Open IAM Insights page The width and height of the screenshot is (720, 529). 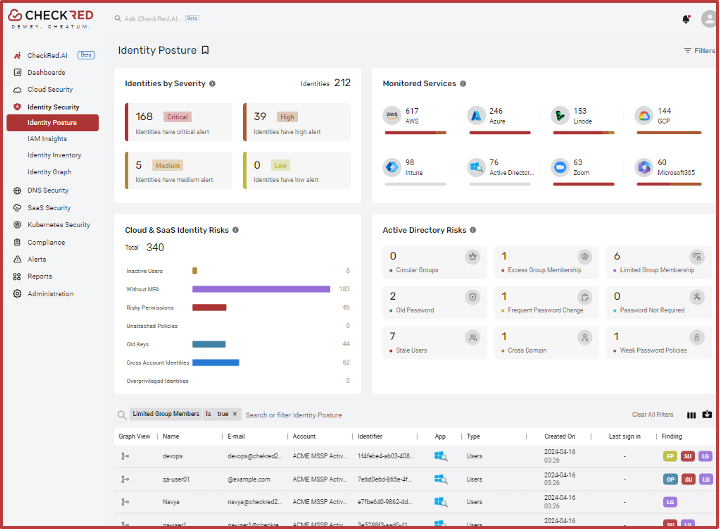(47, 139)
